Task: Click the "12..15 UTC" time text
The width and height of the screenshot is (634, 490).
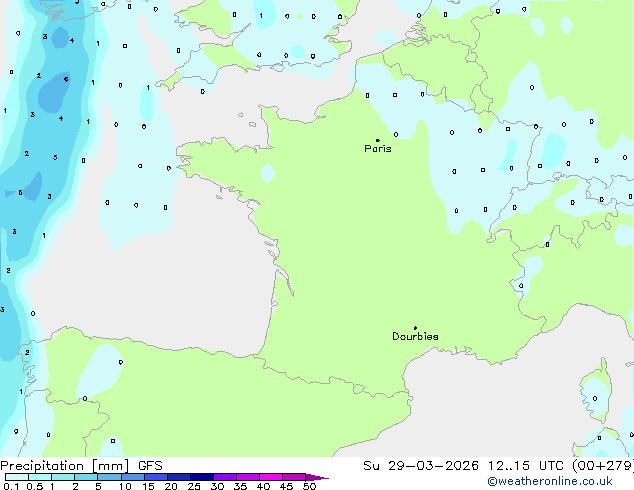Action: pyautogui.click(x=525, y=466)
